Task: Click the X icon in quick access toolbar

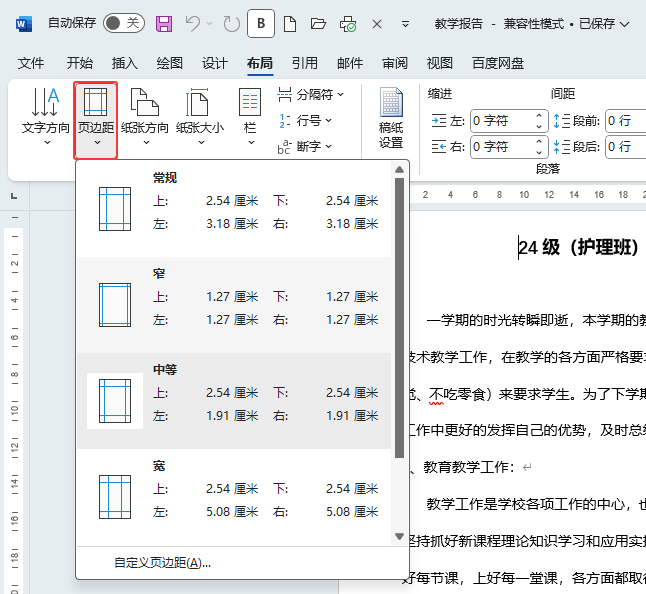Action: (x=377, y=24)
